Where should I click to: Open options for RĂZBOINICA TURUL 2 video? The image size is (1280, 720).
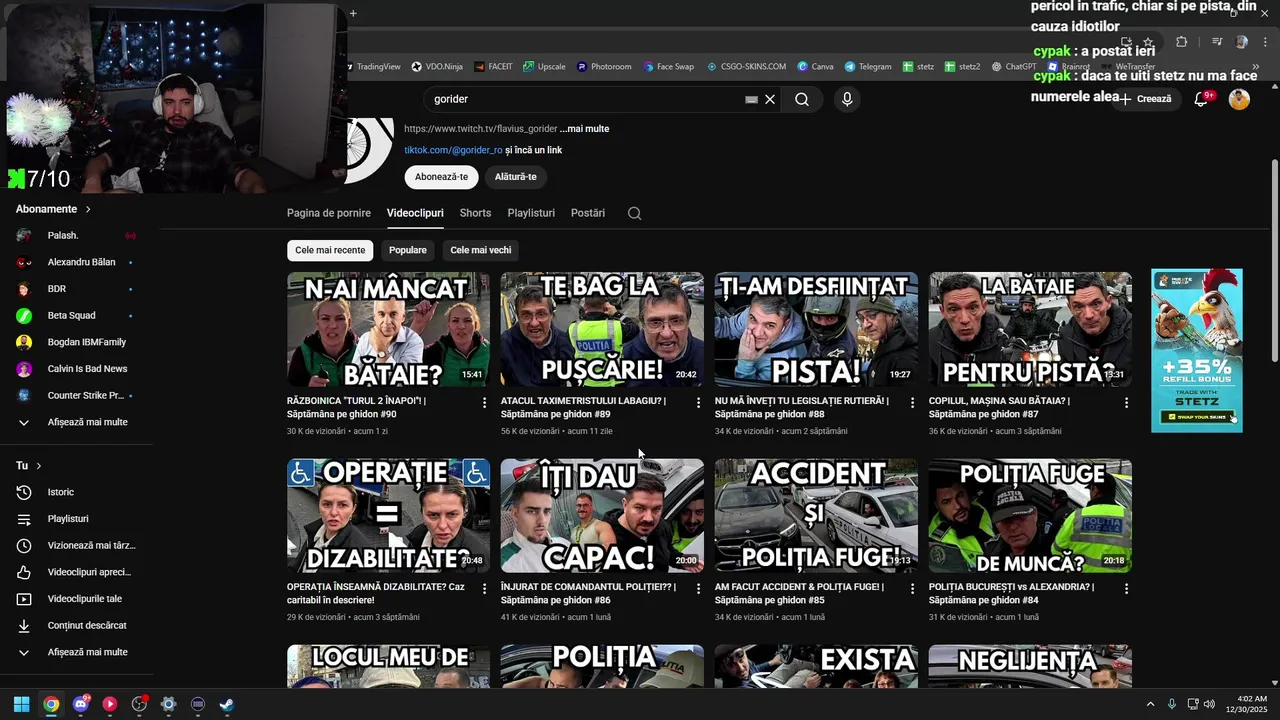(485, 402)
